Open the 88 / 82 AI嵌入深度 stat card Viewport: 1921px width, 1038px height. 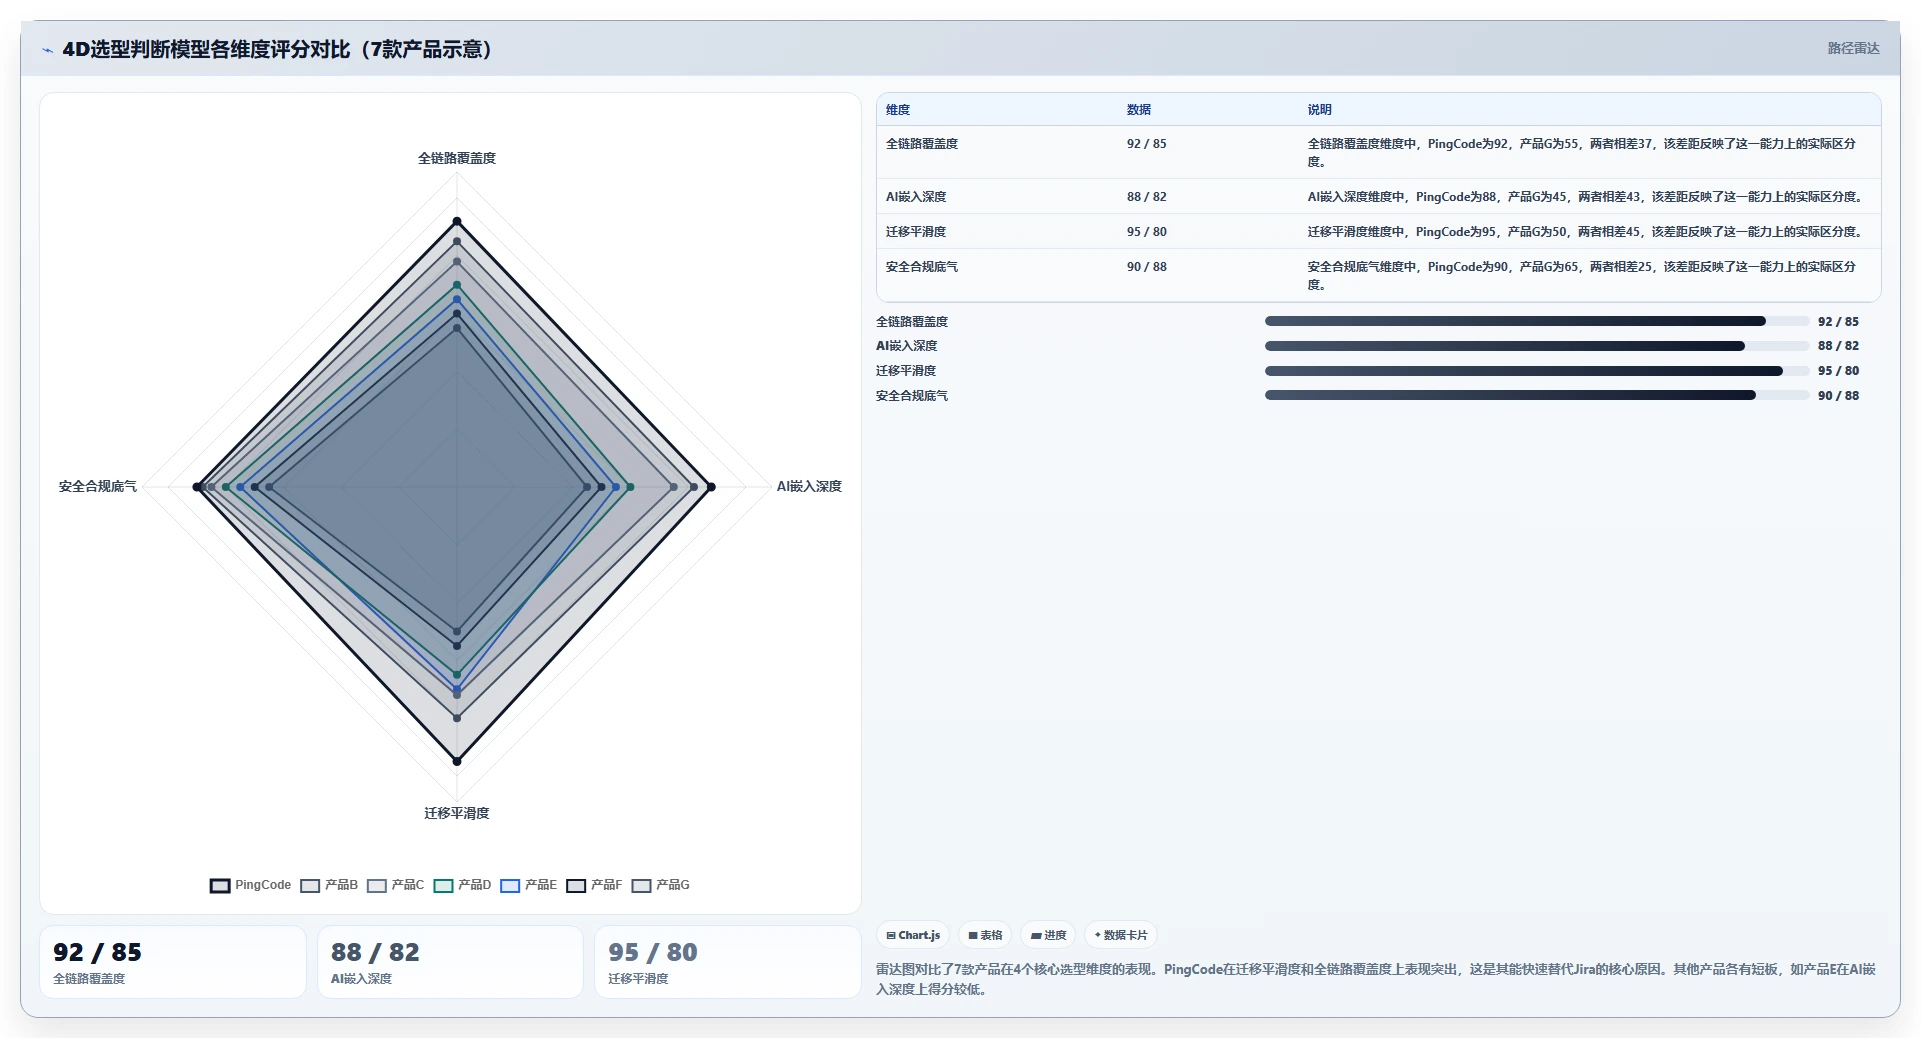tap(450, 962)
